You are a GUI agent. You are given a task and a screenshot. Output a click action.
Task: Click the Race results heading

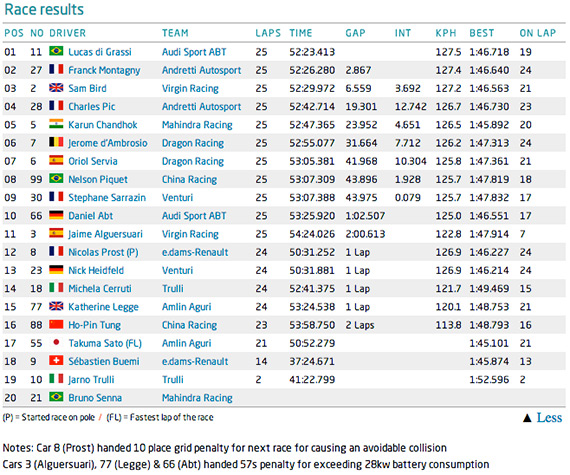[x=44, y=9]
